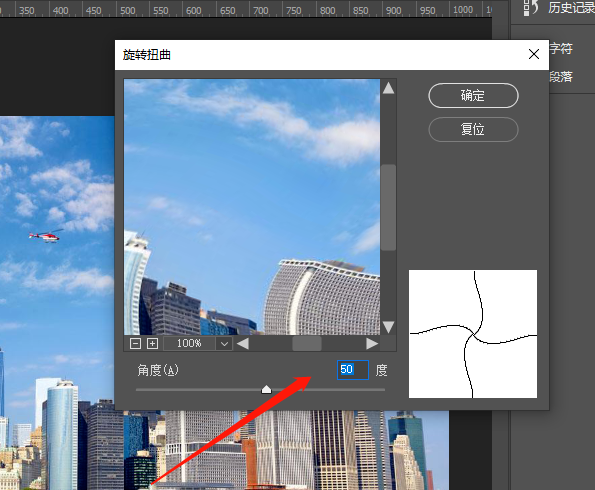Screen dimensions: 595x490
Task: Click the vertical scrollbar thumb in preview
Action: pyautogui.click(x=388, y=207)
